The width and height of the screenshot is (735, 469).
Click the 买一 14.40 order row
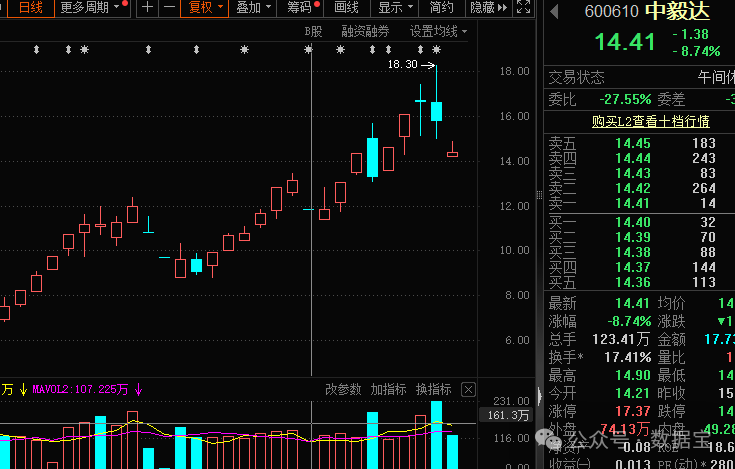pyautogui.click(x=632, y=222)
